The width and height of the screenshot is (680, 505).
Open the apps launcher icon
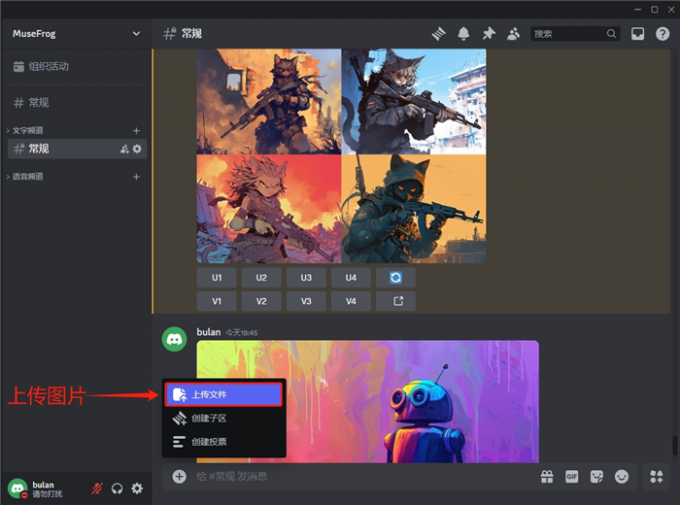[x=657, y=476]
